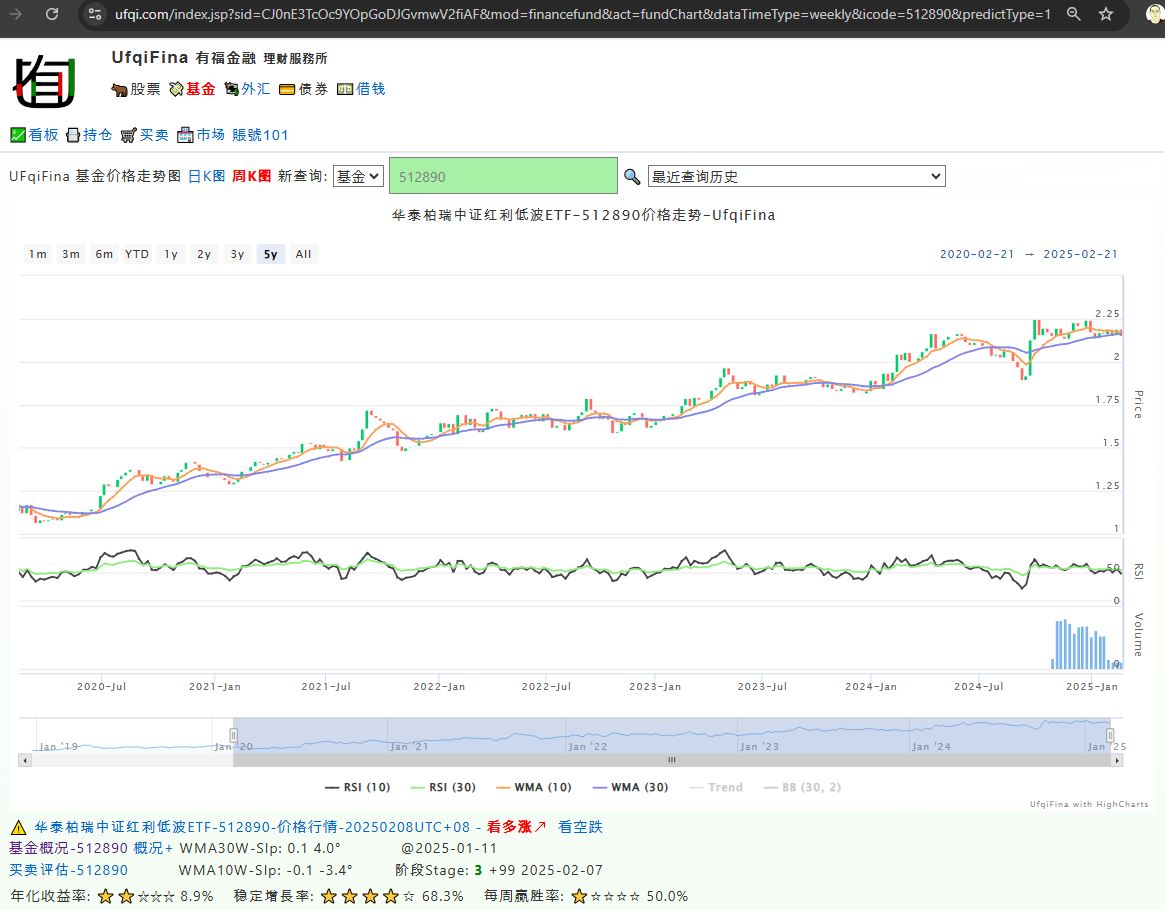Screen dimensions: 1165x910
Task: Open the 基金 query type dropdown
Action: pyautogui.click(x=358, y=176)
